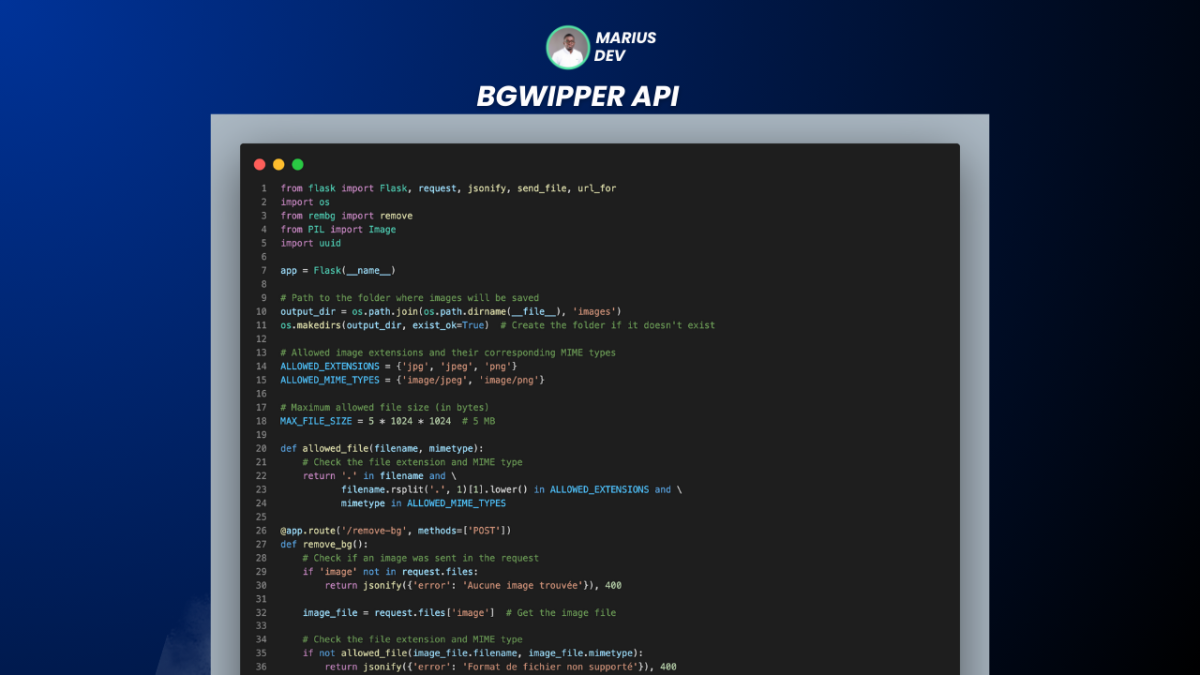This screenshot has height=675, width=1200.
Task: Click the green maximize dot of code window
Action: pos(298,164)
